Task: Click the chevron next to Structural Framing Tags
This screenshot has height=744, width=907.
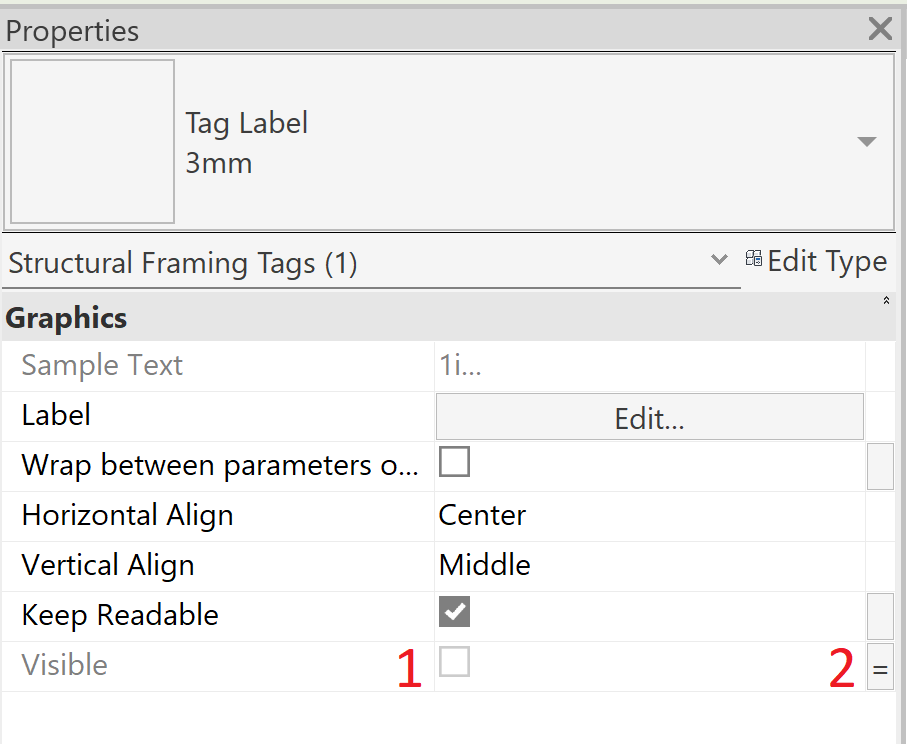Action: click(x=719, y=259)
